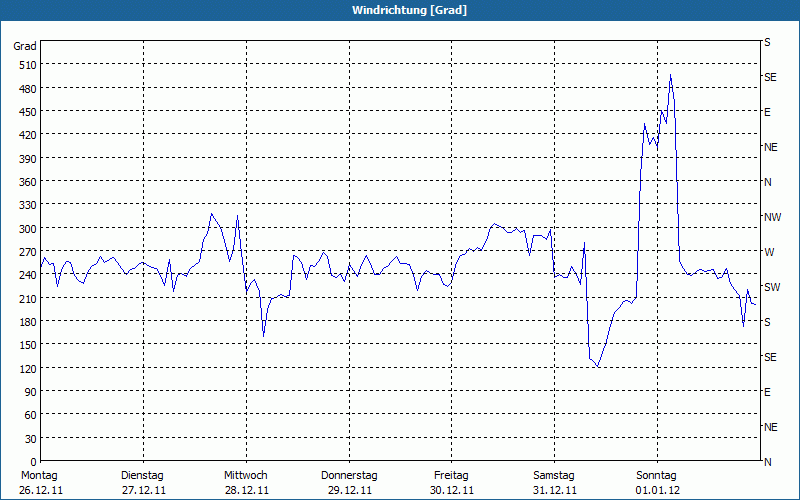
Task: Click the 180 degree axis label
Action: point(28,322)
